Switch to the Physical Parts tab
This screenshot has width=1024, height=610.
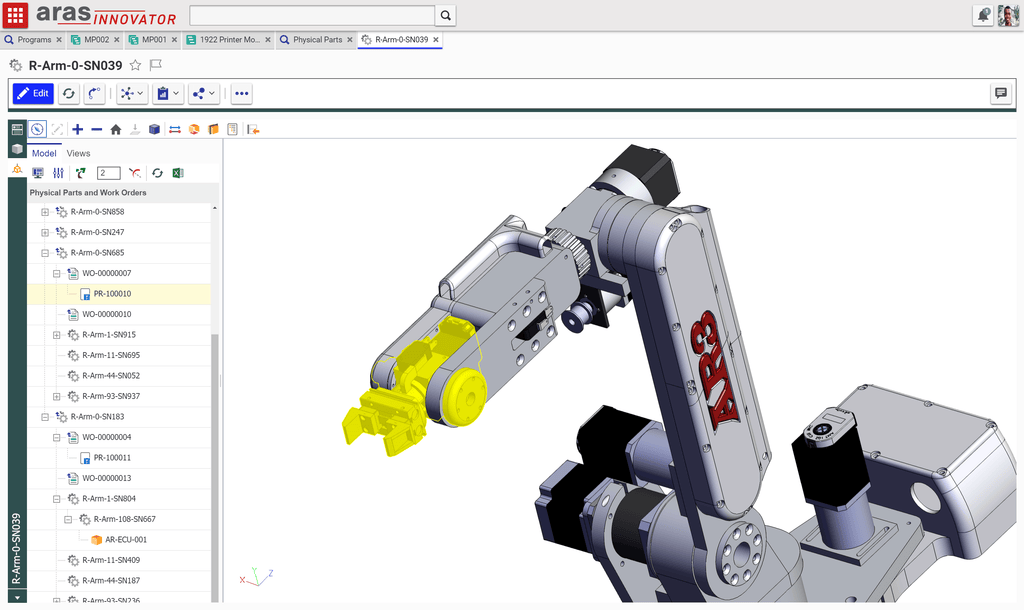316,40
